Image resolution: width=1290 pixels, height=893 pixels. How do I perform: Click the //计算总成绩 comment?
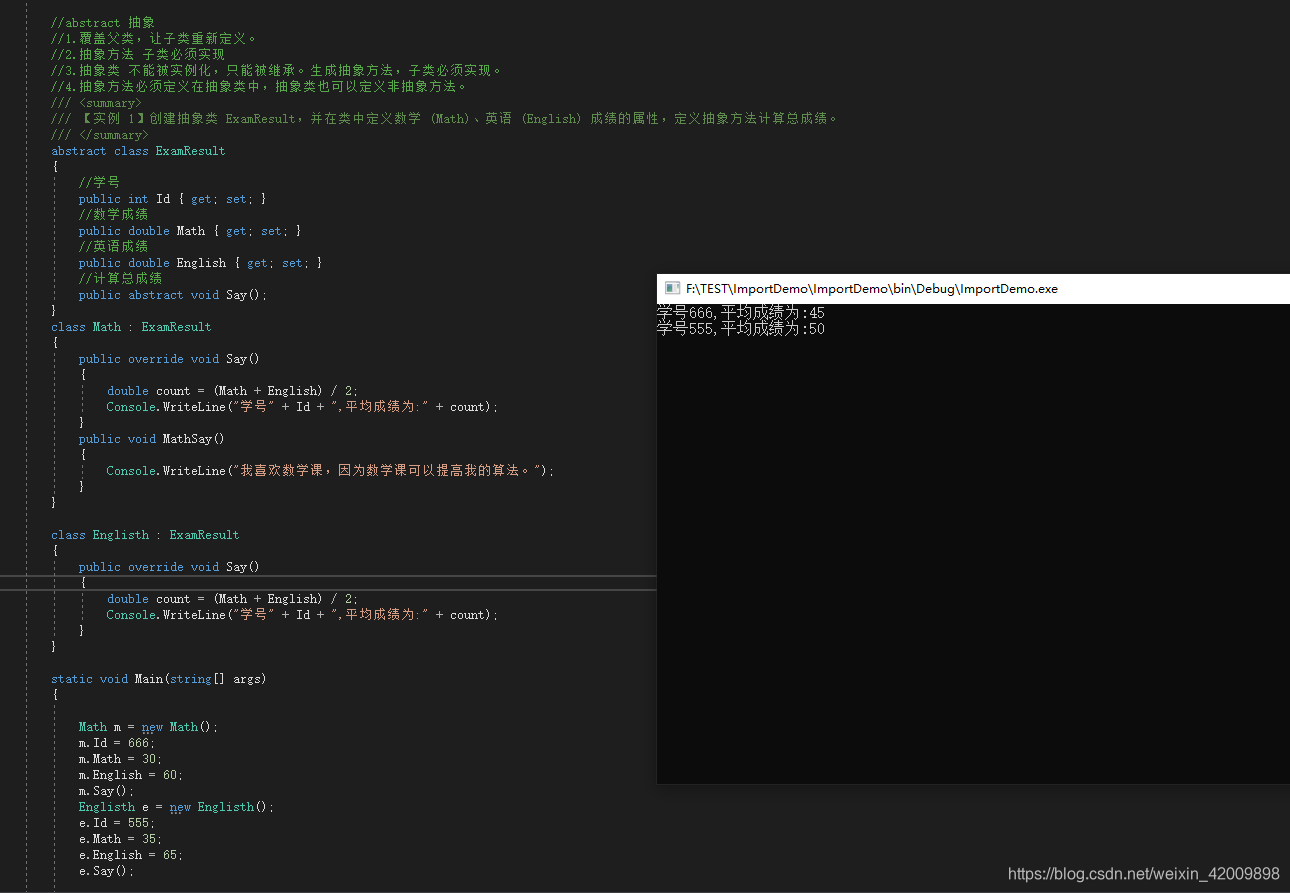click(120, 278)
